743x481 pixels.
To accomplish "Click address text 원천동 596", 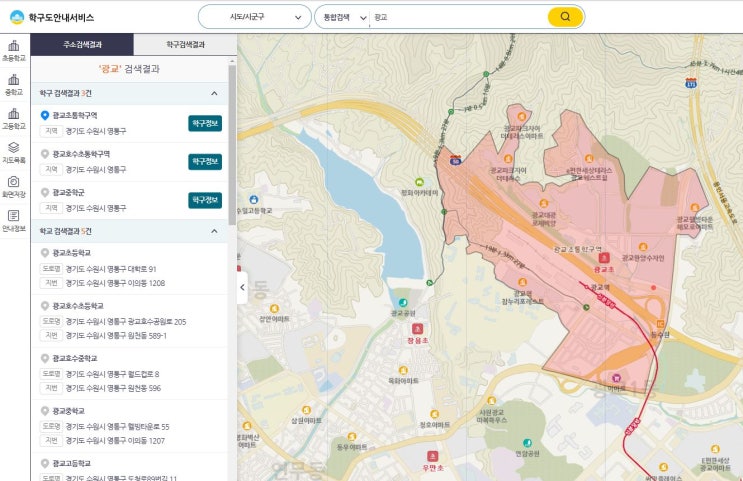I will click(145, 388).
